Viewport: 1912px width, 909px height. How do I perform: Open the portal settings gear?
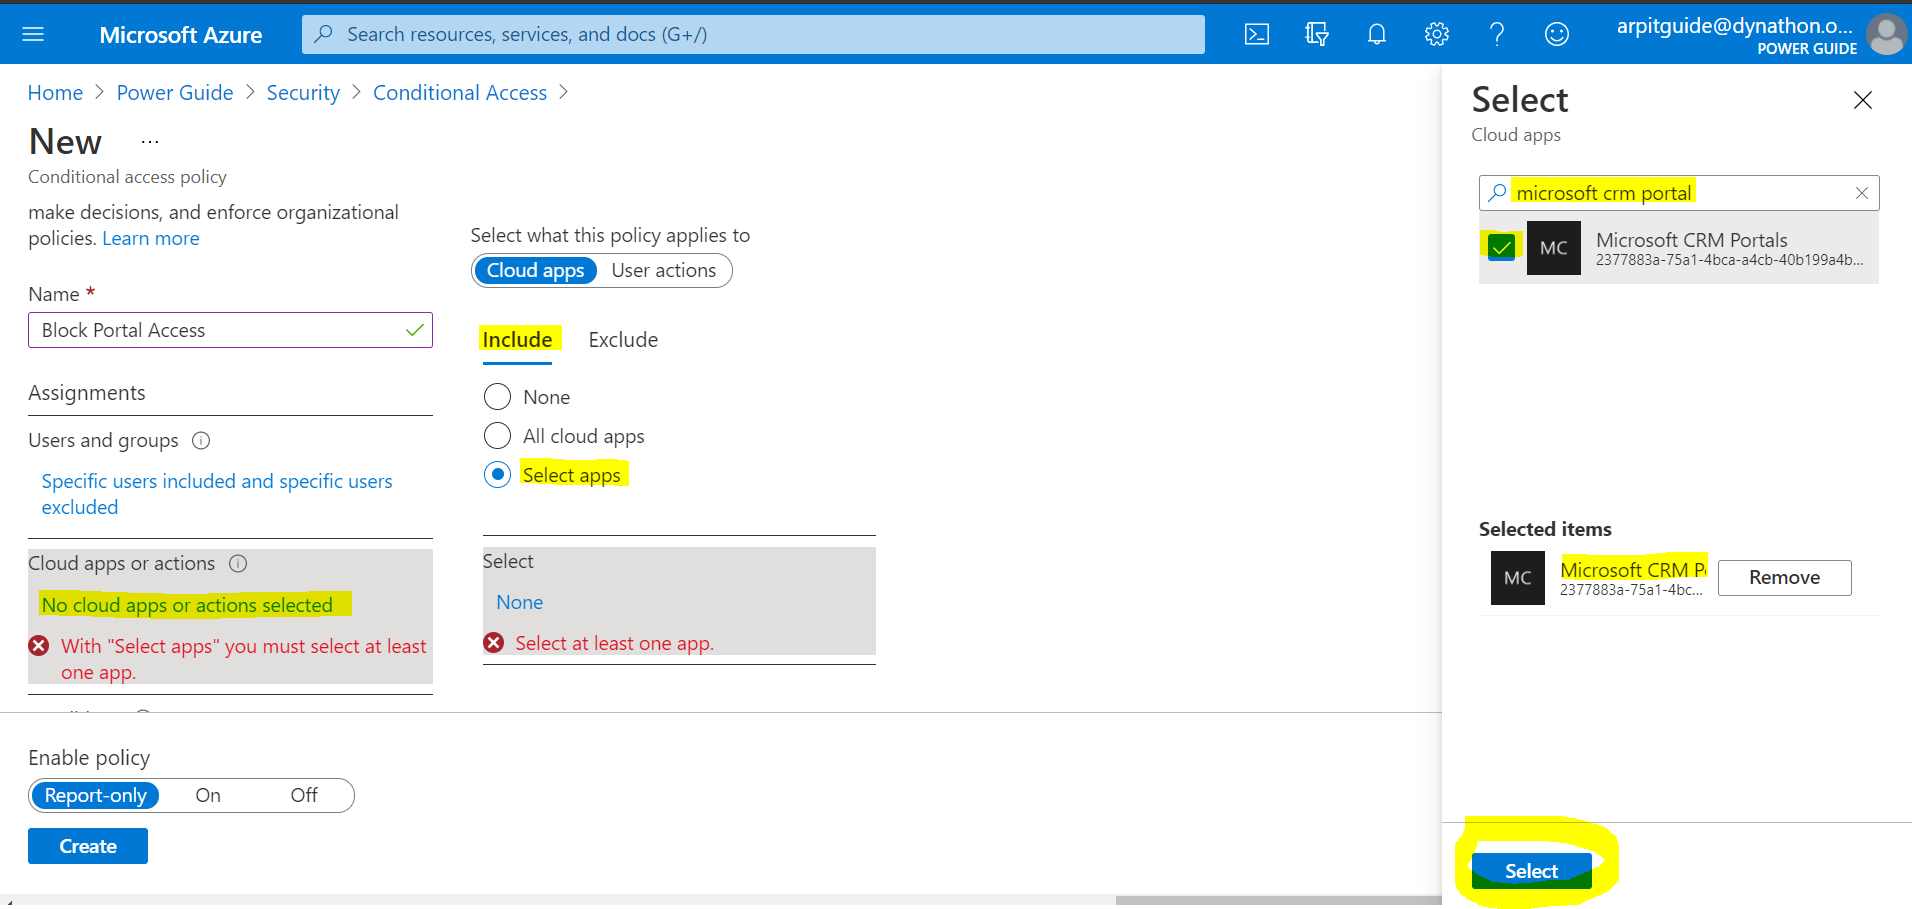[1437, 34]
